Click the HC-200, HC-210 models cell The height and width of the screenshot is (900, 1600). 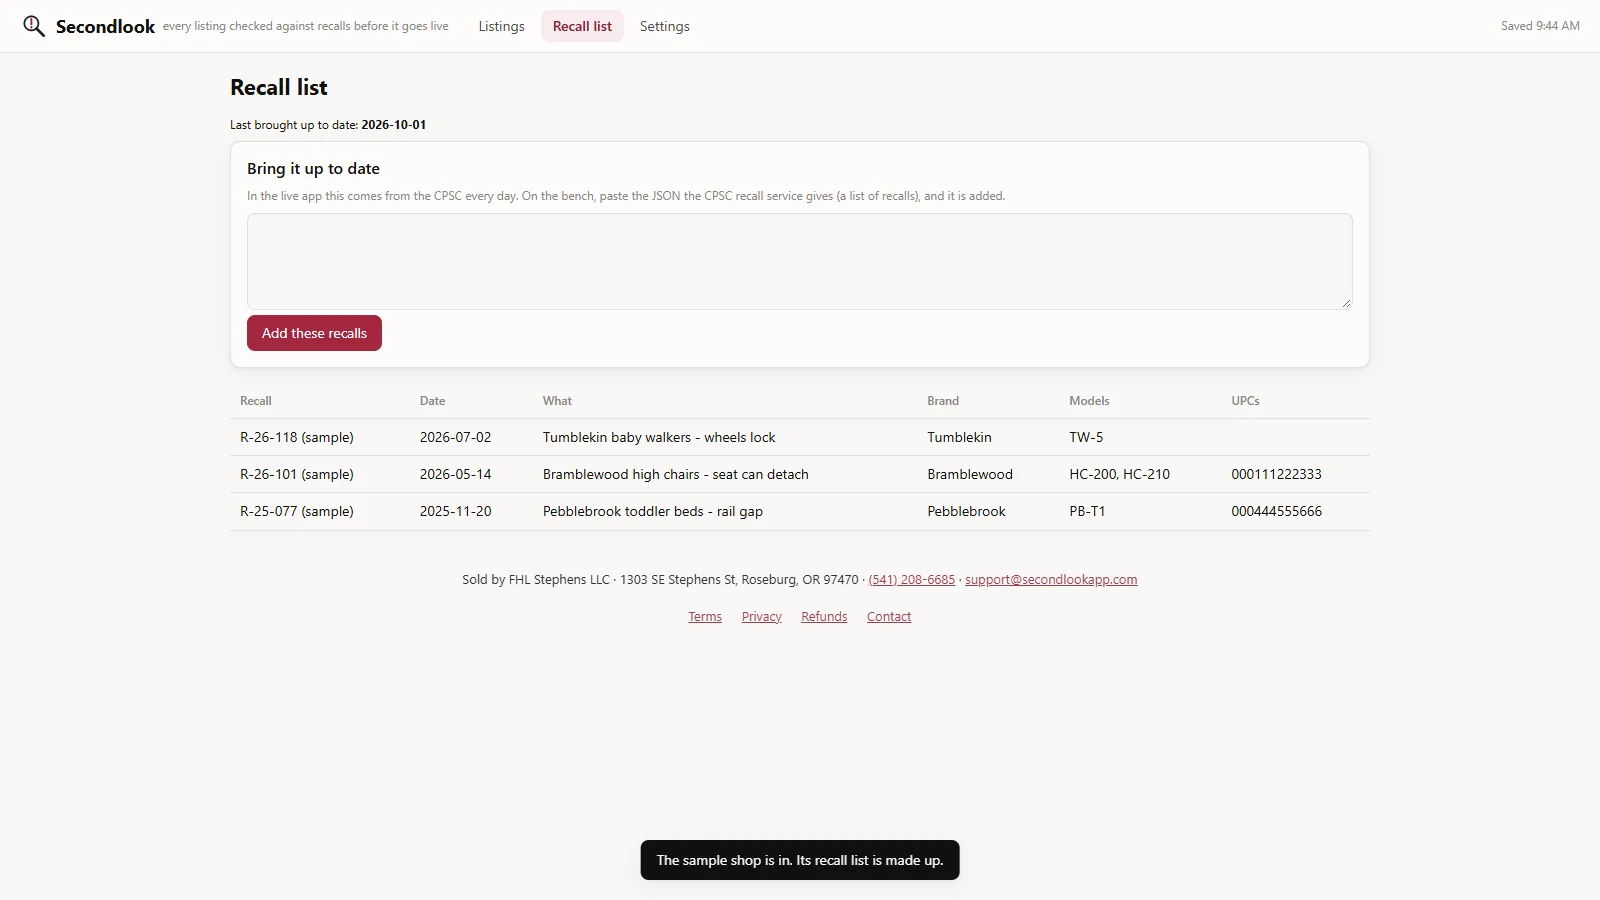pos(1119,474)
